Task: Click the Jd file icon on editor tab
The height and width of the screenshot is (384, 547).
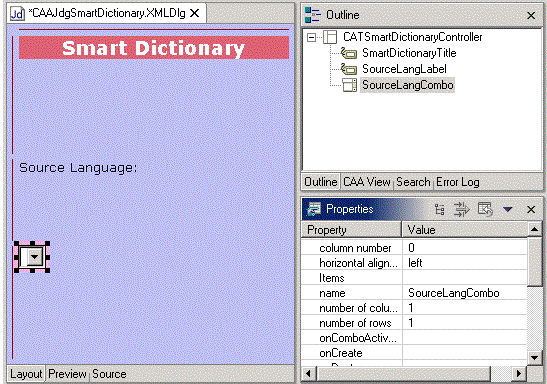Action: [x=17, y=14]
